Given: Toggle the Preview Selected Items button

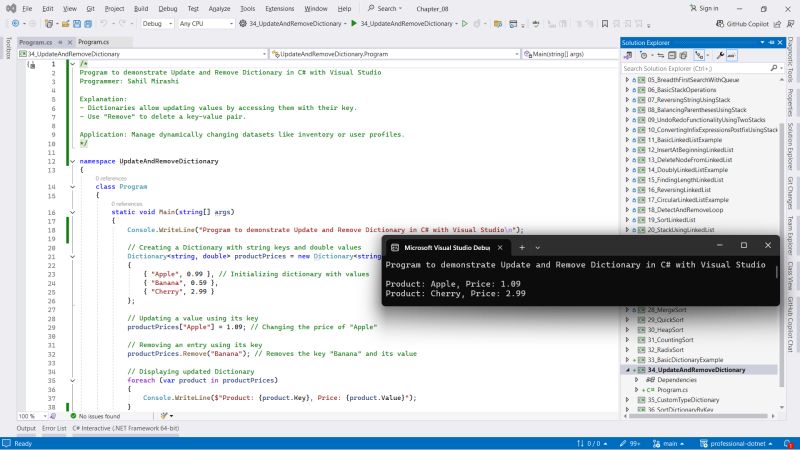Looking at the screenshot, I should pyautogui.click(x=731, y=55).
